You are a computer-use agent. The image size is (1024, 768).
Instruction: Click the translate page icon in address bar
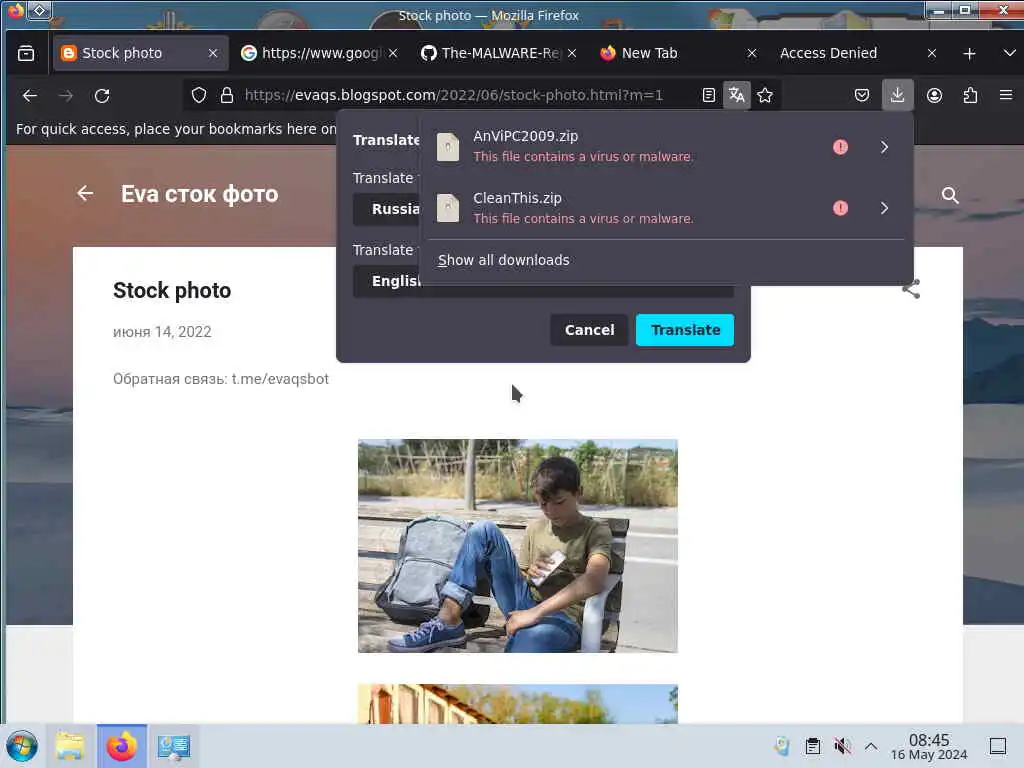tap(737, 95)
